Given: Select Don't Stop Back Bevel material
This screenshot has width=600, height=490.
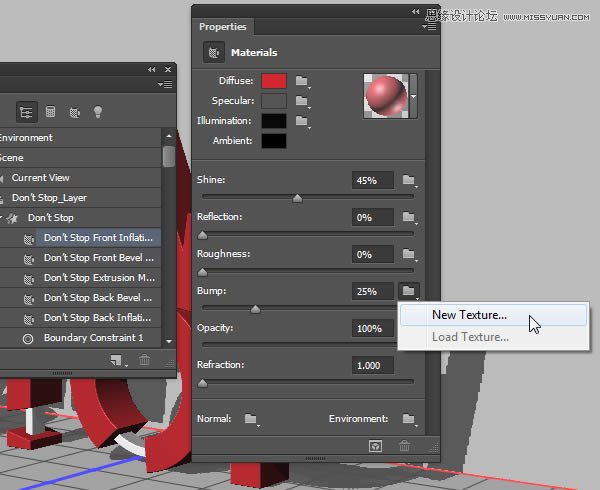Looking at the screenshot, I should click(80, 298).
